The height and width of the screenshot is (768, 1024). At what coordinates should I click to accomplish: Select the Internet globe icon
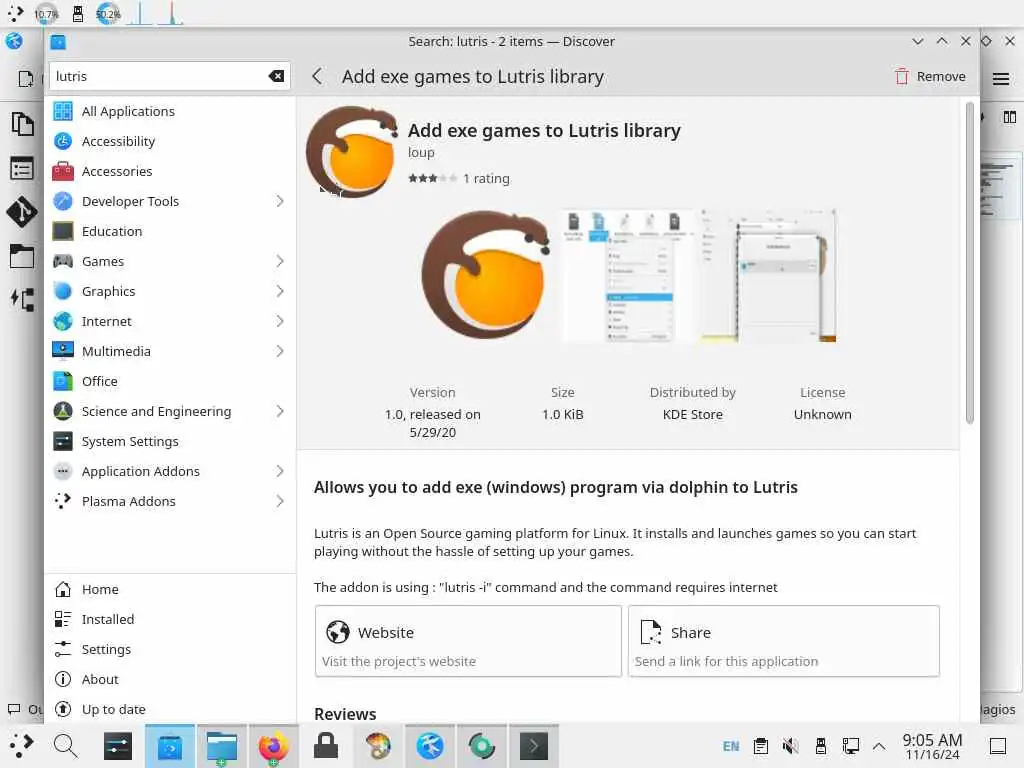63,321
